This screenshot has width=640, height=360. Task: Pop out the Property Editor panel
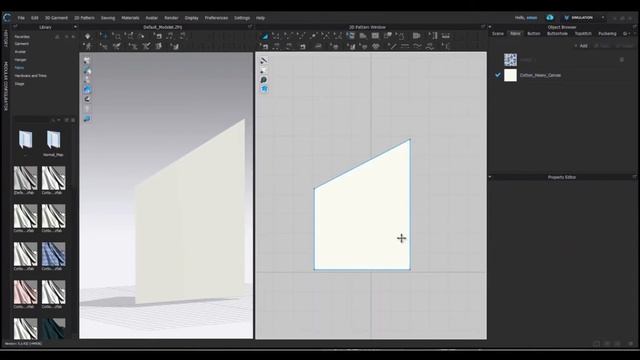tap(635, 177)
